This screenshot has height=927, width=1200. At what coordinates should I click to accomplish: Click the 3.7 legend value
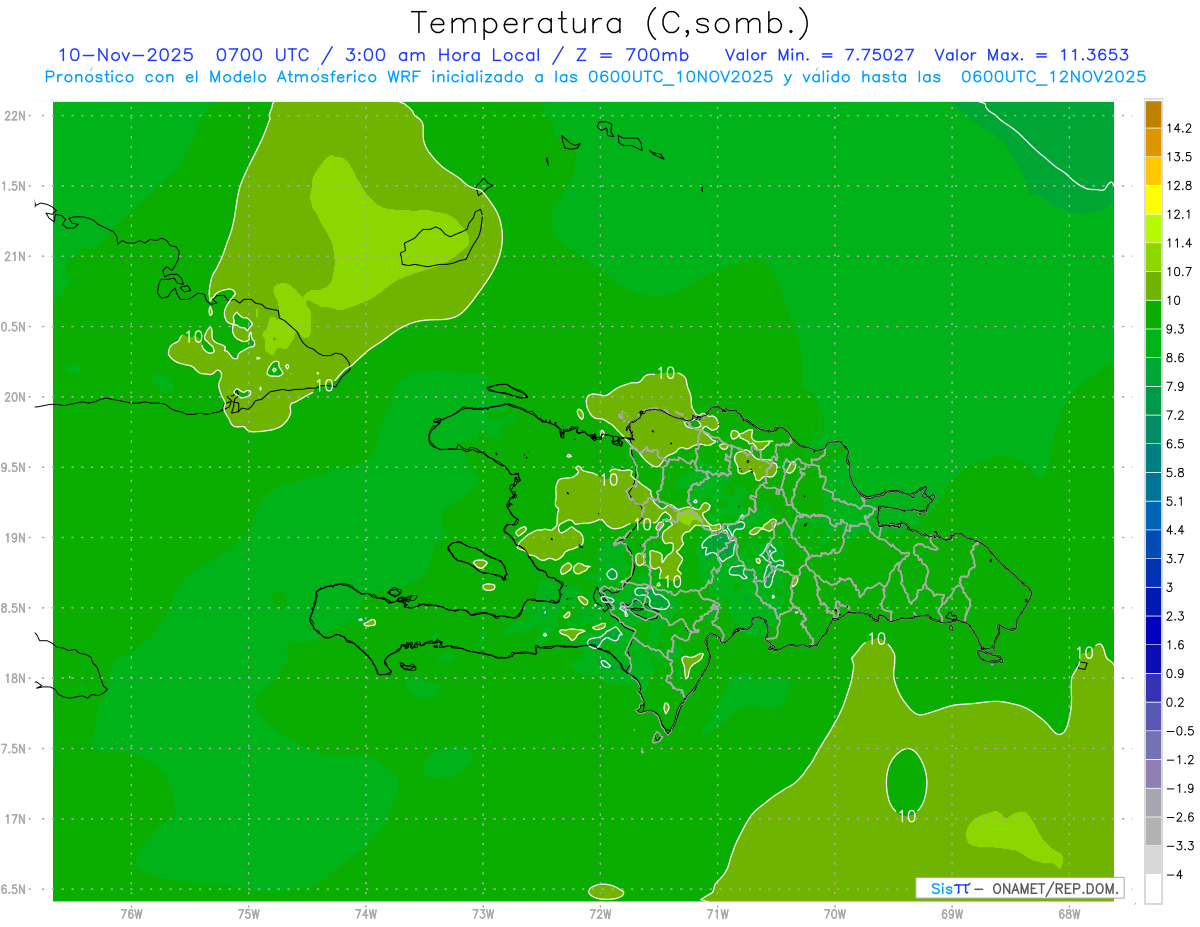1176,558
